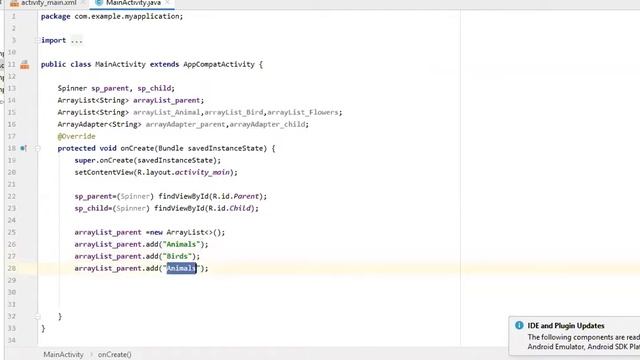
Task: Click the info icon in the updates notification
Action: tap(519, 325)
